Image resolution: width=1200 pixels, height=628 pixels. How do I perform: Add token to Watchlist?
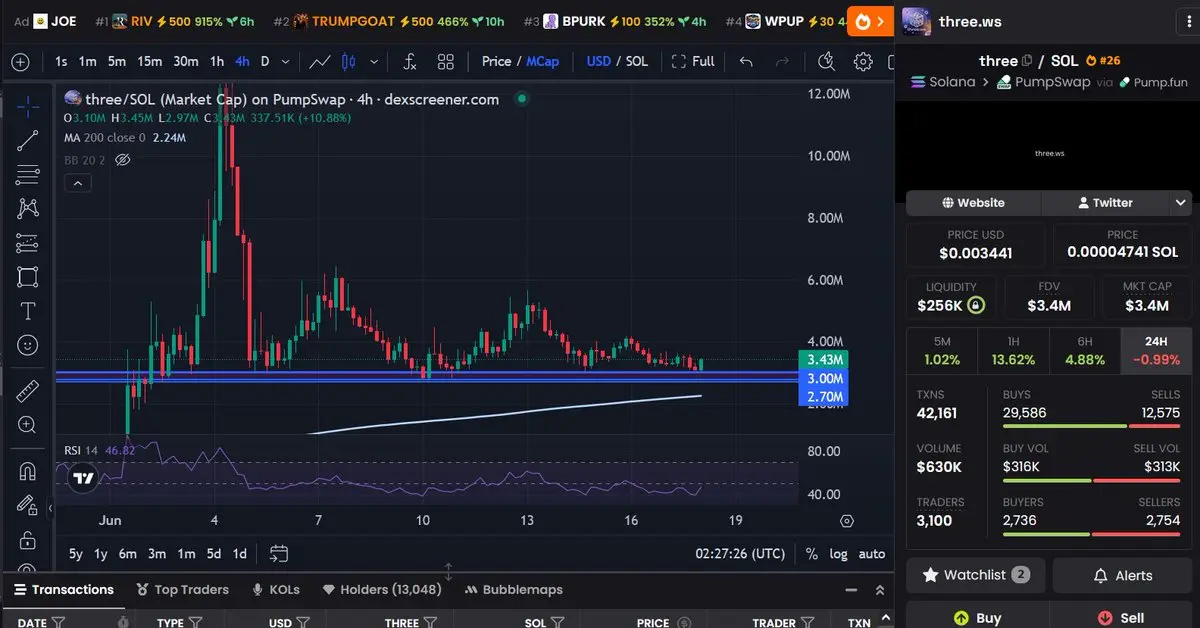click(x=975, y=575)
